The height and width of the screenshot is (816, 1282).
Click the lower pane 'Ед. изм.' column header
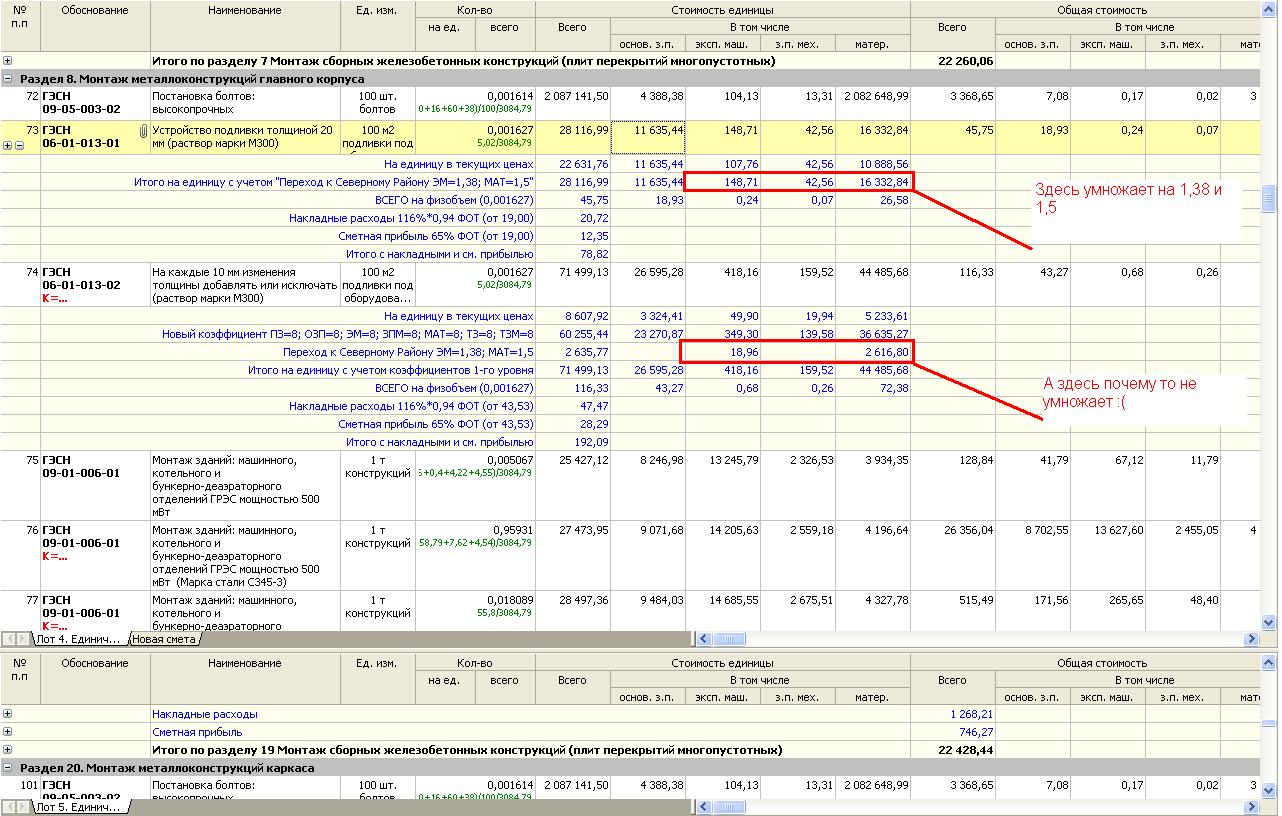(377, 680)
